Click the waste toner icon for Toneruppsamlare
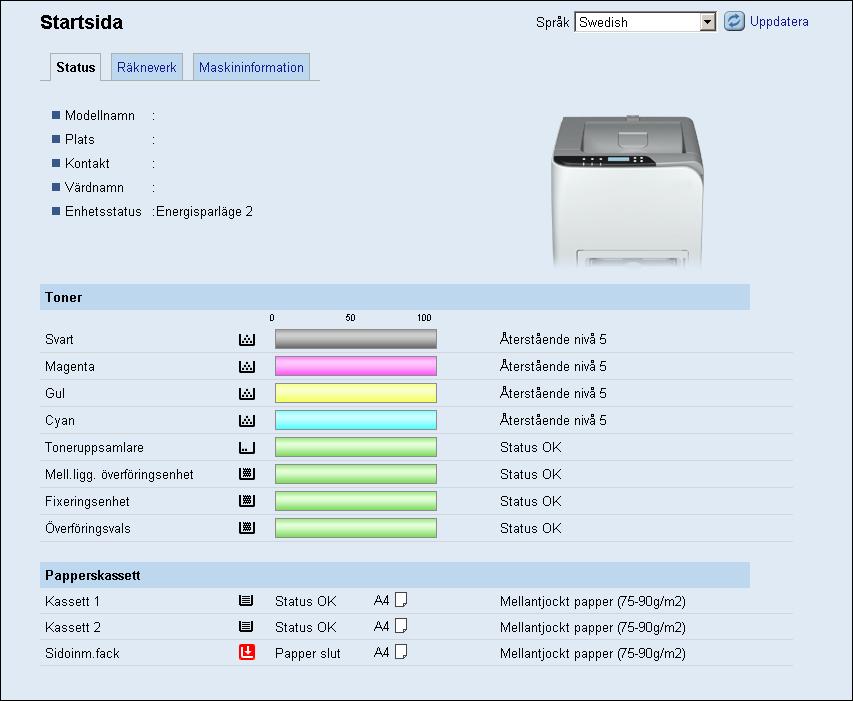 247,448
